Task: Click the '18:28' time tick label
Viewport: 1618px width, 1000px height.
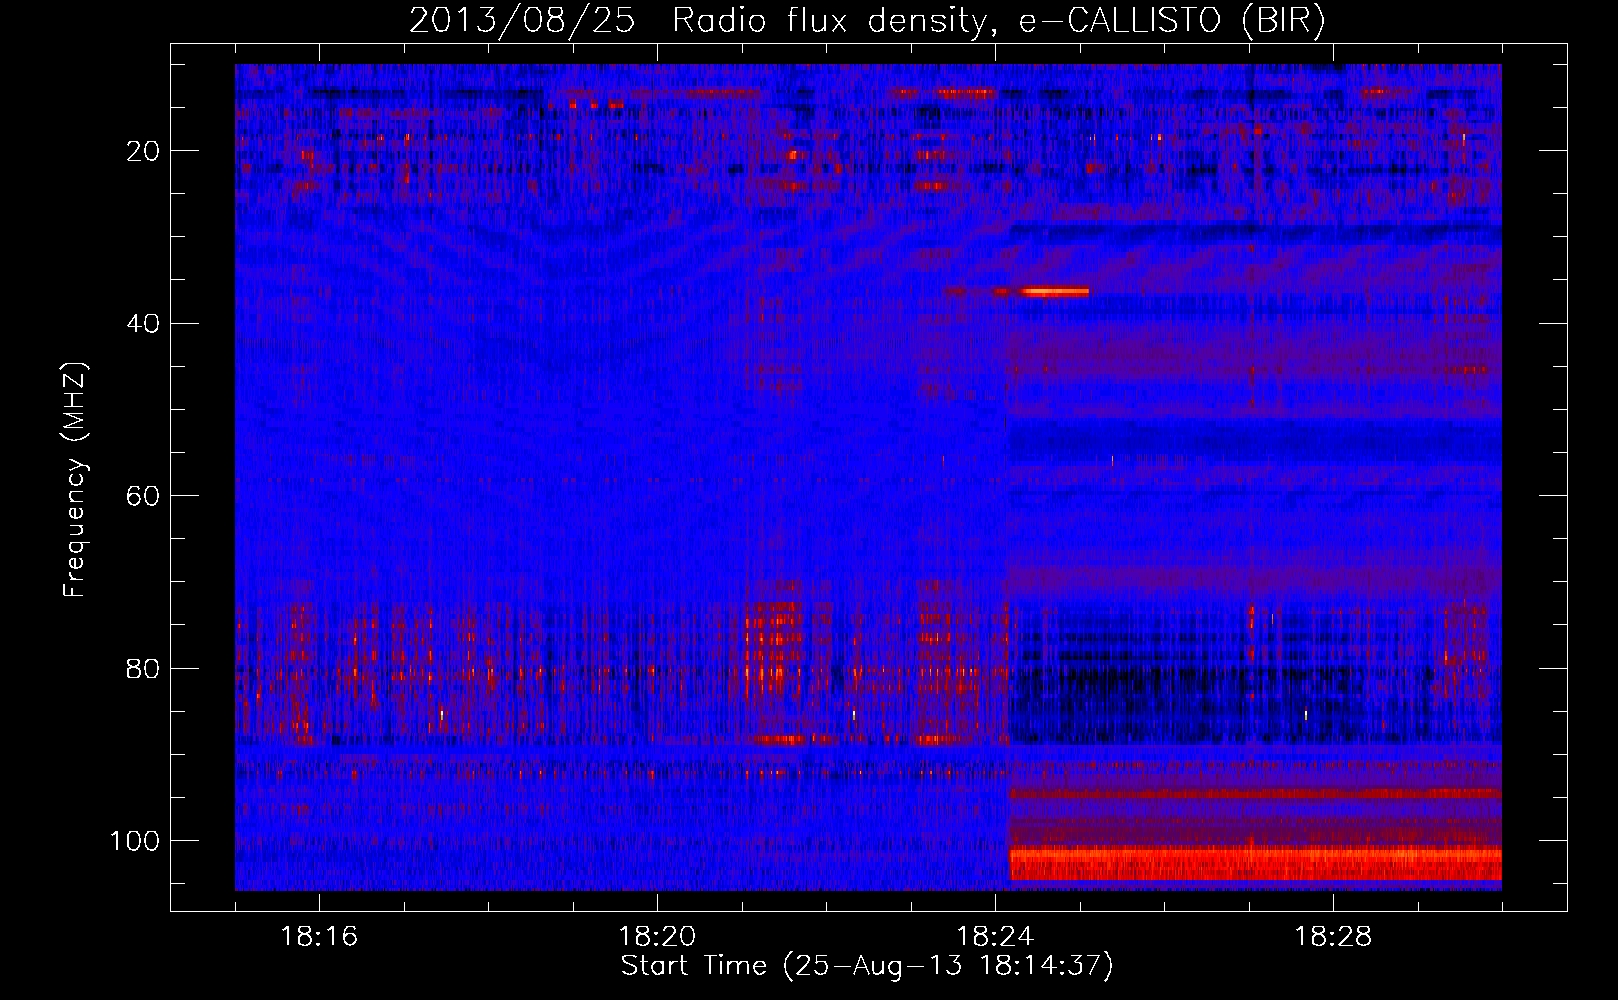Action: click(1334, 937)
